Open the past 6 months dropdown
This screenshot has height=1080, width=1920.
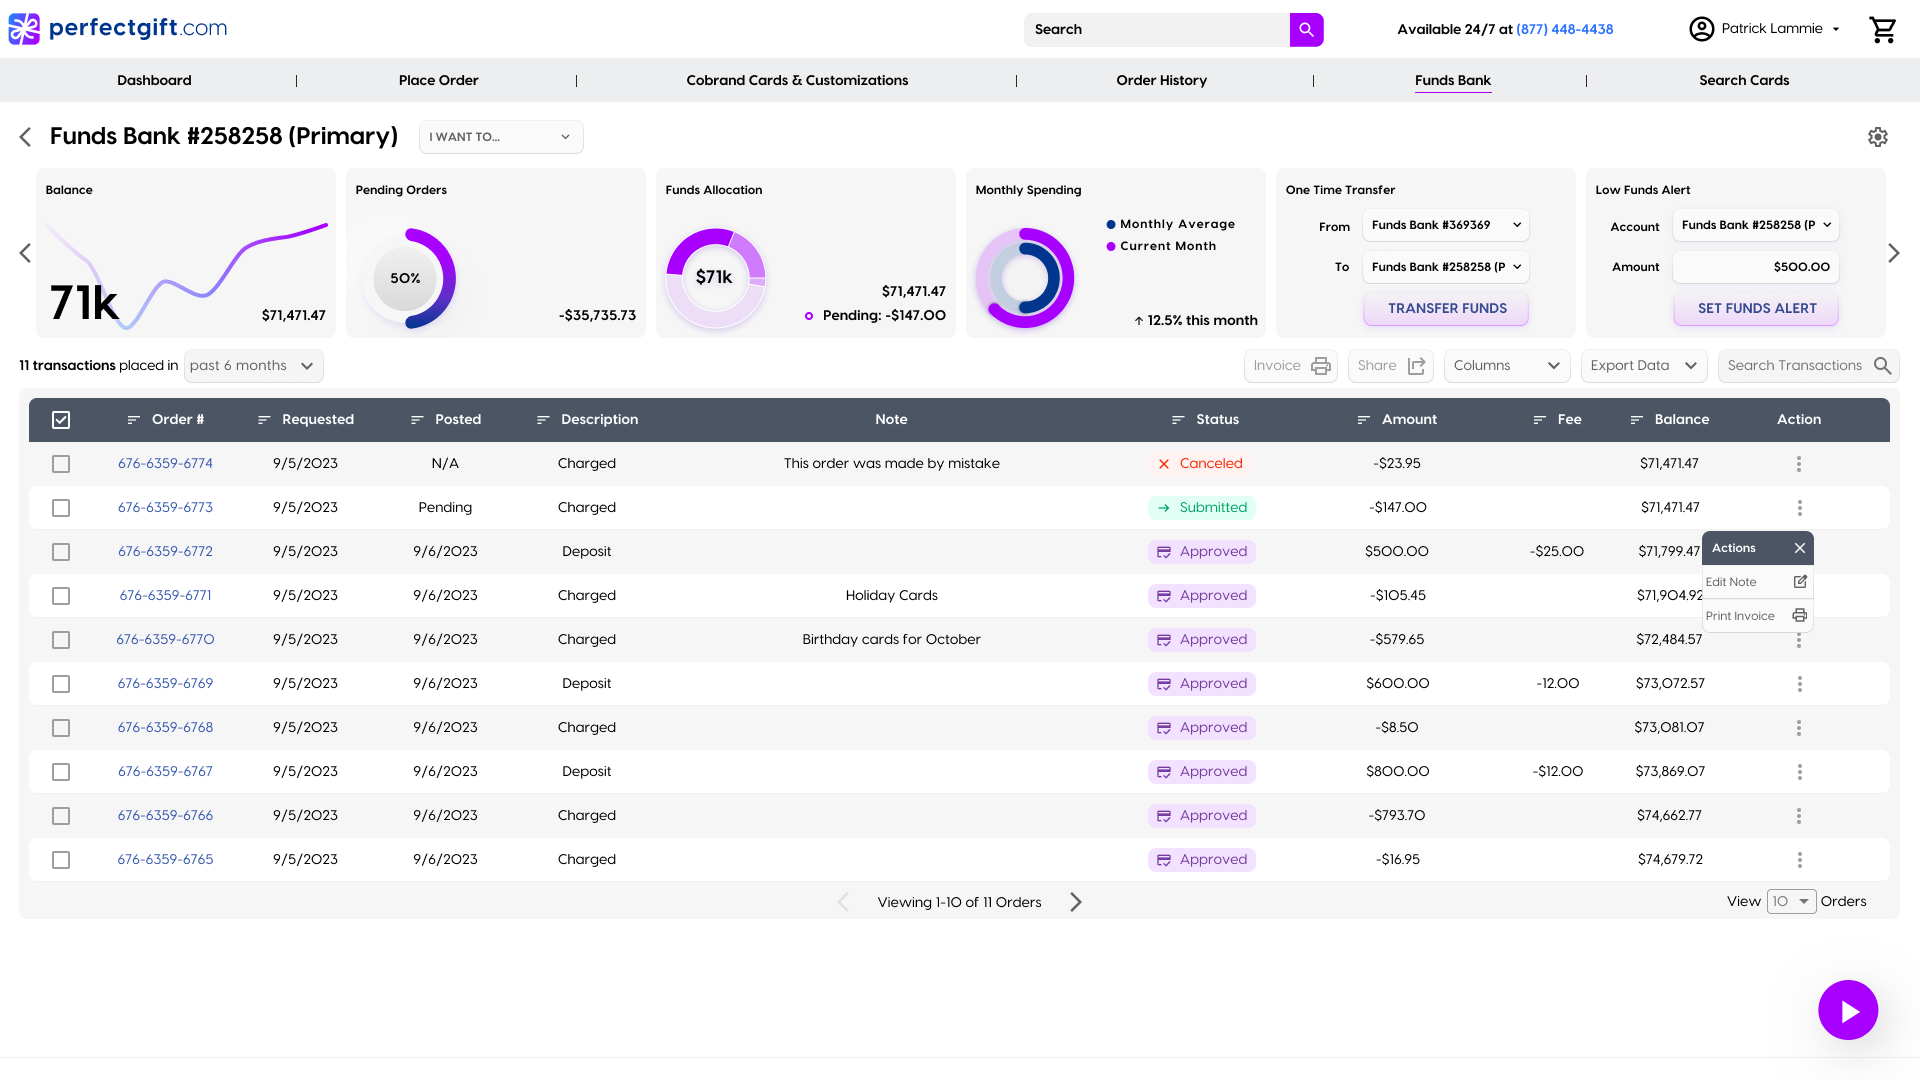pyautogui.click(x=253, y=366)
